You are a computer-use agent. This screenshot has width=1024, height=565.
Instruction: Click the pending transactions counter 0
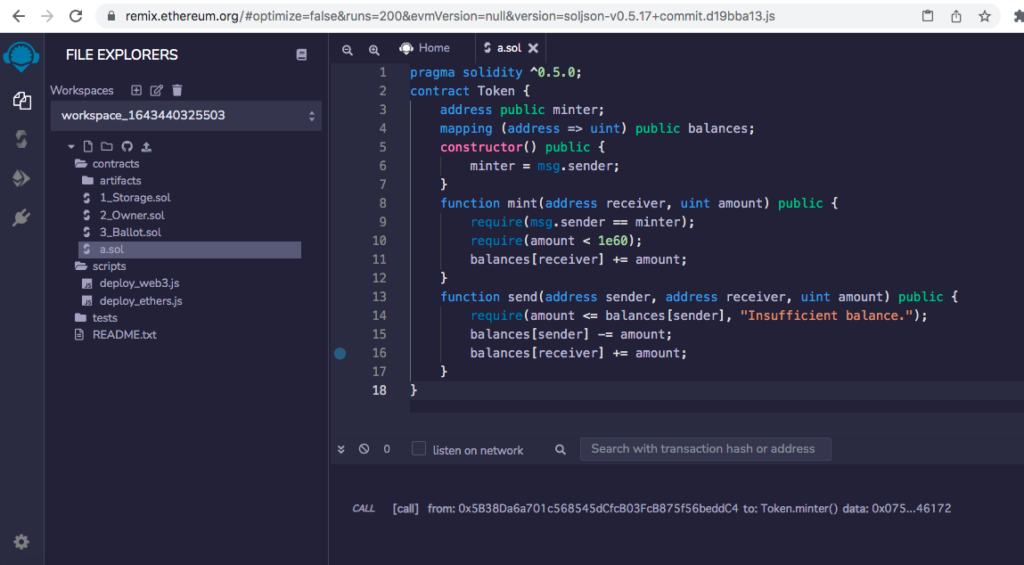click(x=387, y=449)
